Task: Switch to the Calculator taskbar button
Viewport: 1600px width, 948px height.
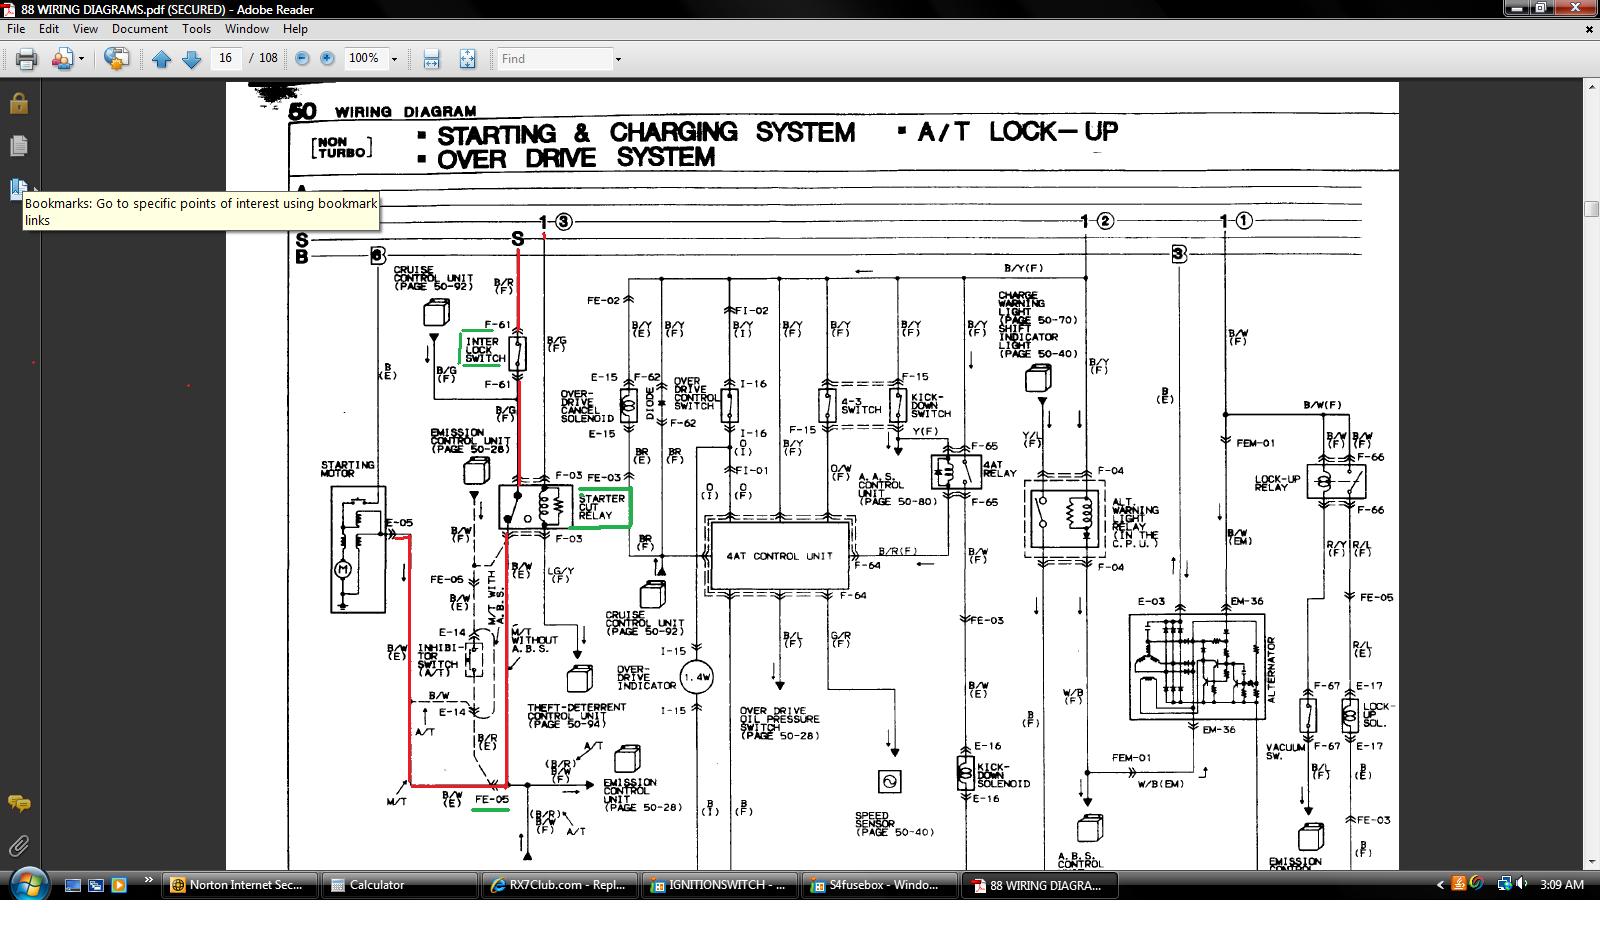Action: [400, 885]
